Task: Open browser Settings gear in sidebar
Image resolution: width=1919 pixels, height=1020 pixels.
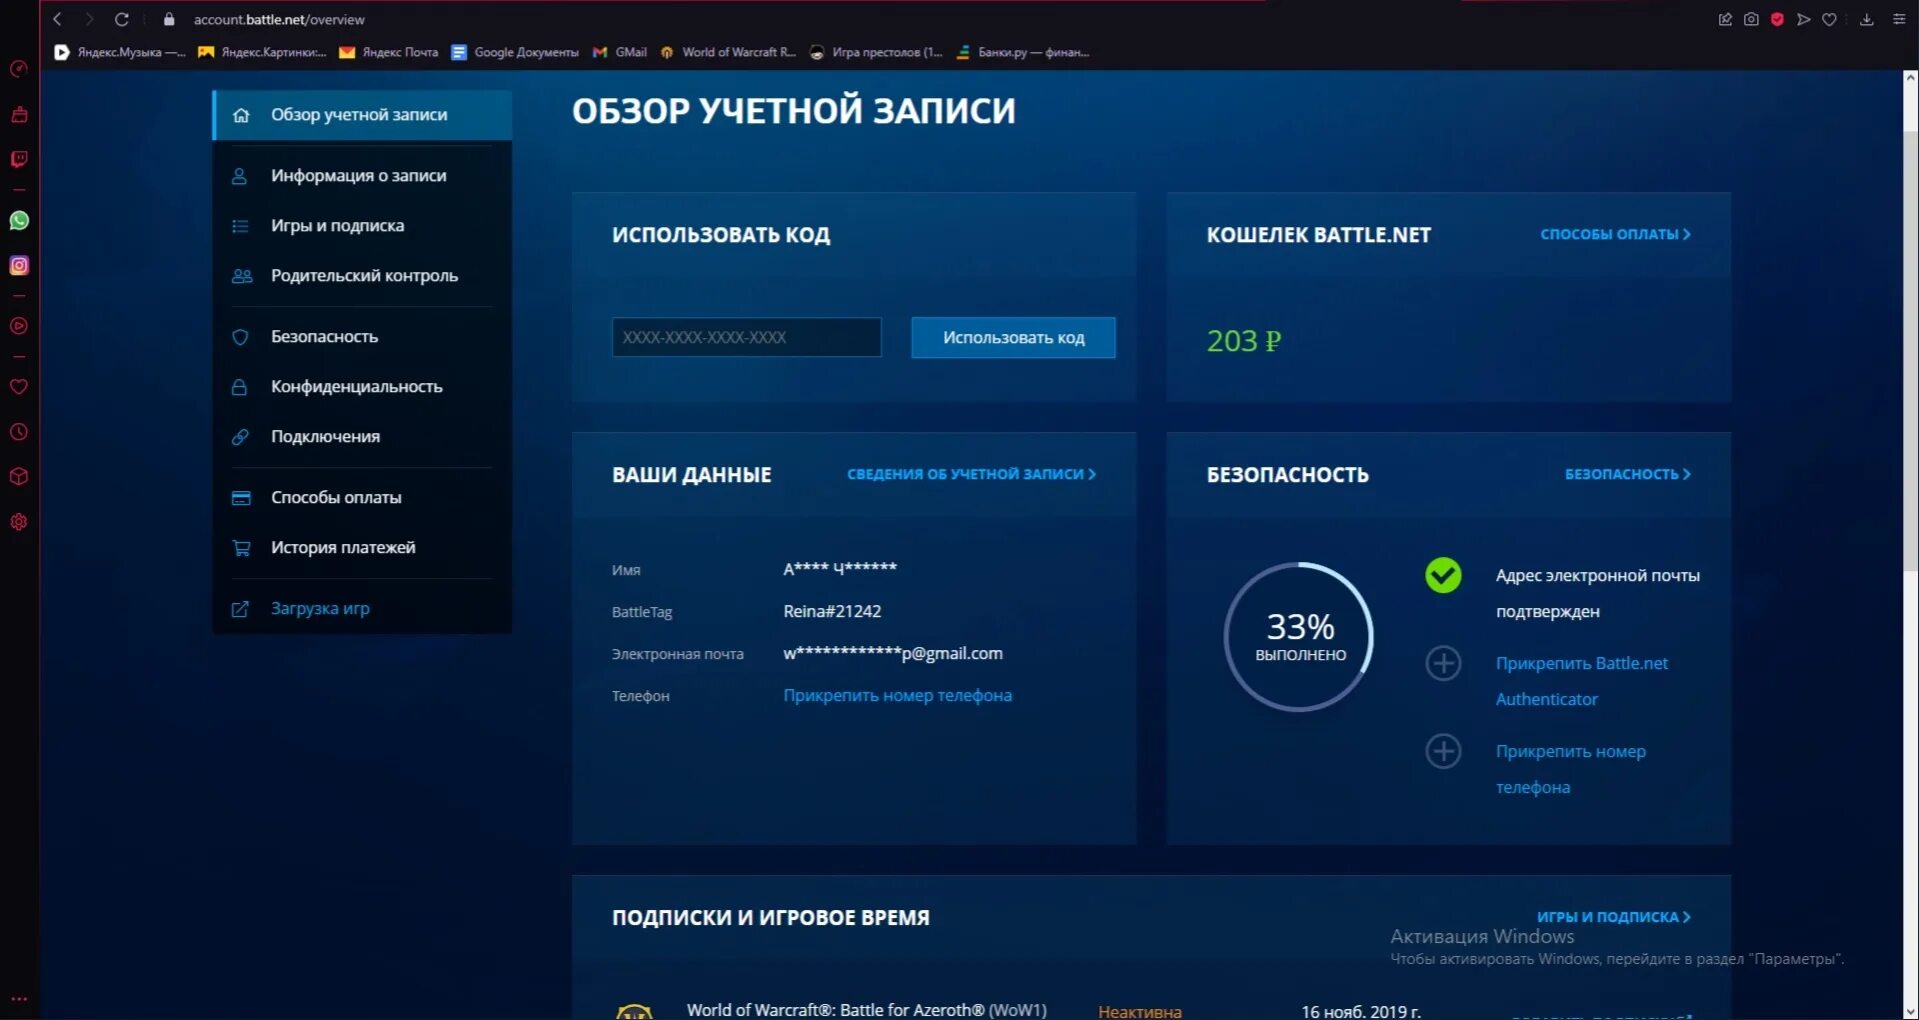Action: (19, 522)
